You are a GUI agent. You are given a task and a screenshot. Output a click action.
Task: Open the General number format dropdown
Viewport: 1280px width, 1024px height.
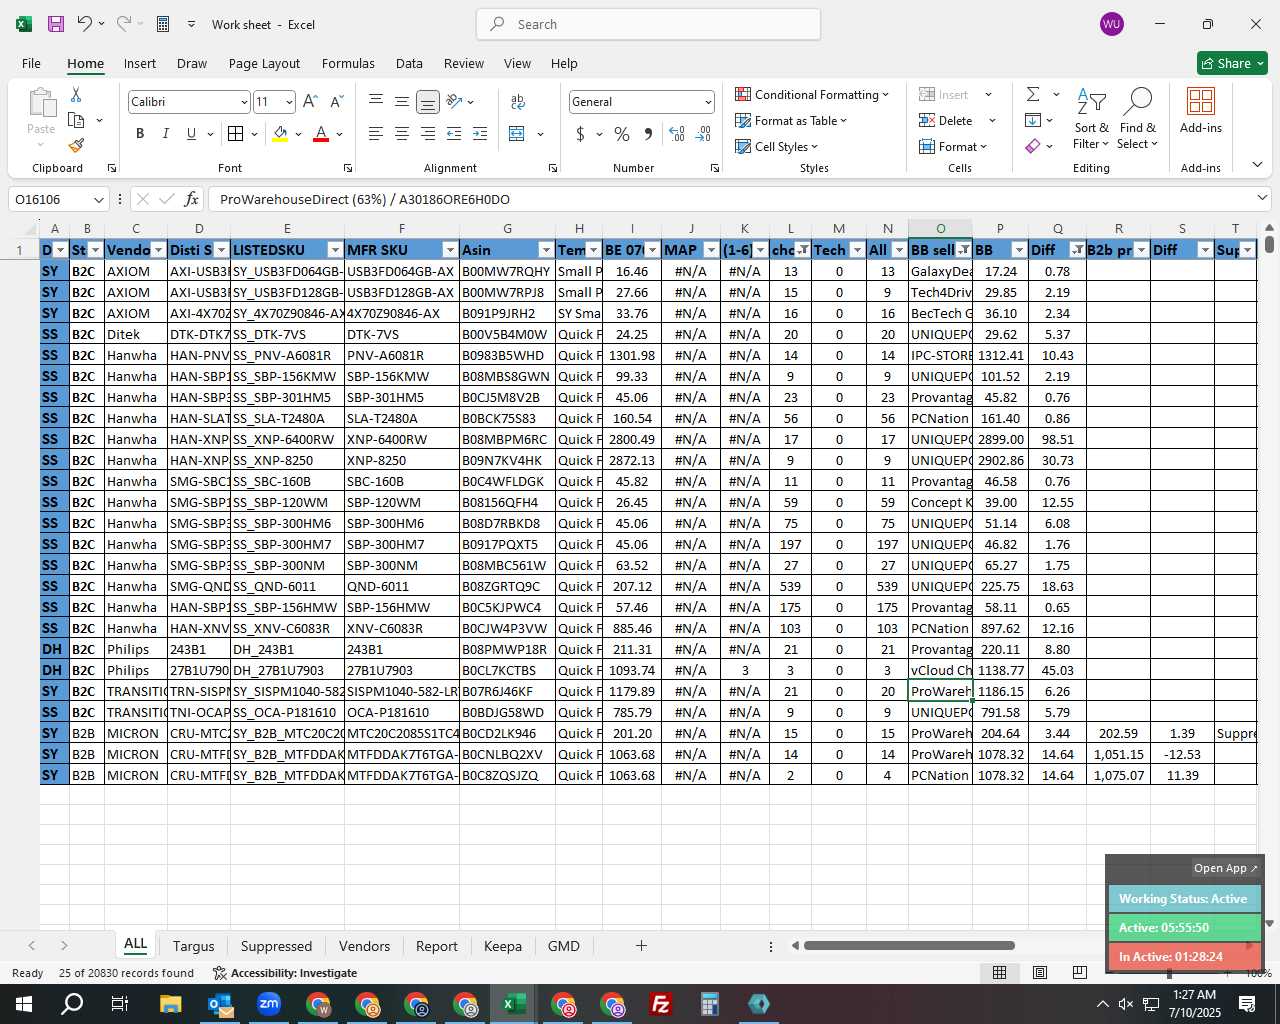click(708, 102)
